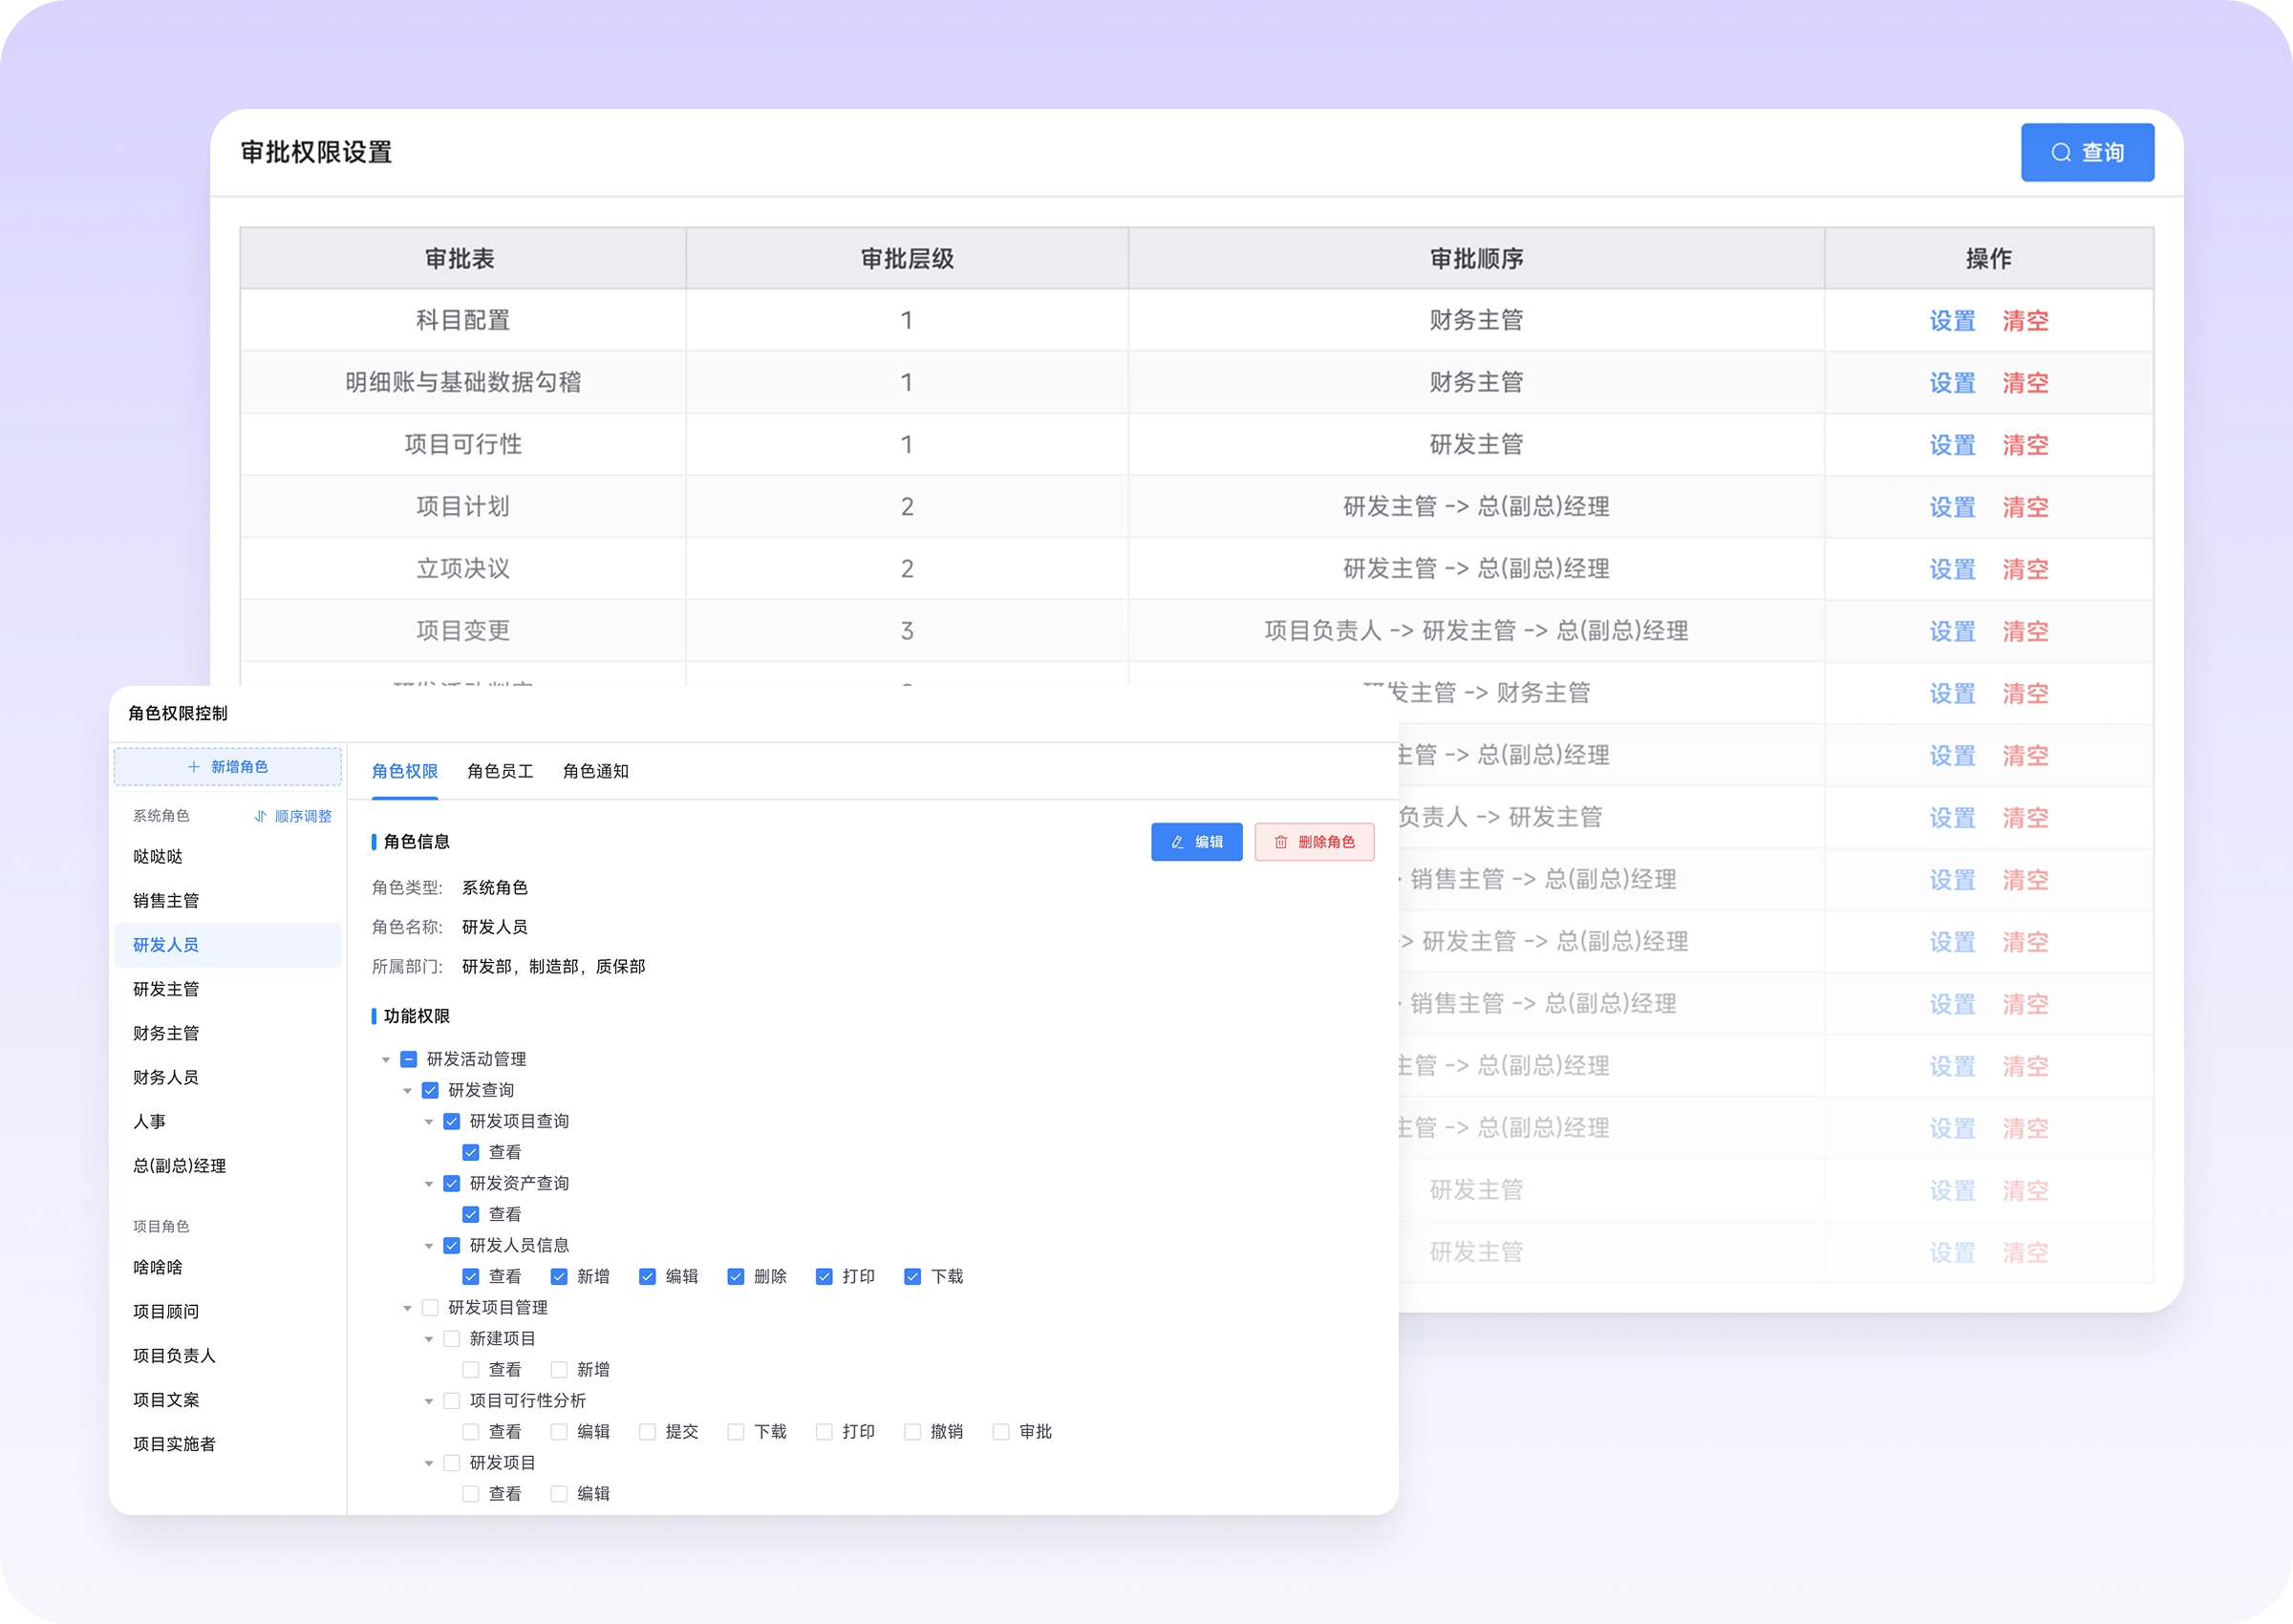Switch to the 角色员工 tab
Screen dimensions: 2293x1624
500,771
